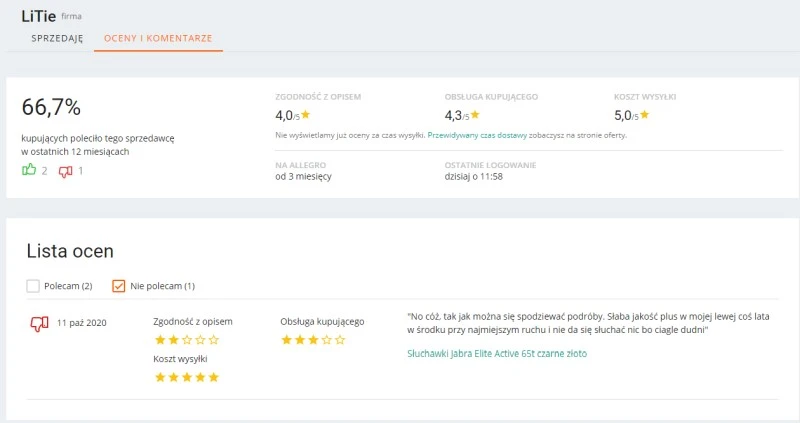Image resolution: width=800 pixels, height=423 pixels.
Task: Click the review date 11 paź 2020
Action: click(82, 323)
